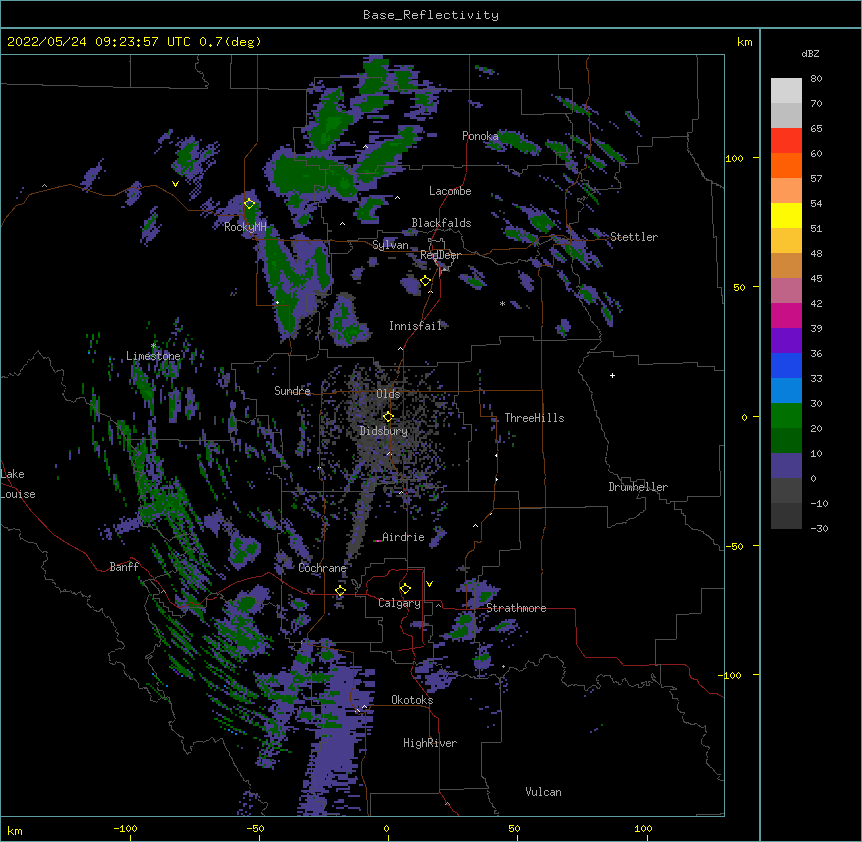The image size is (862, 842).
Task: Pick the white 70 dBZ legend color
Action: (x=786, y=91)
